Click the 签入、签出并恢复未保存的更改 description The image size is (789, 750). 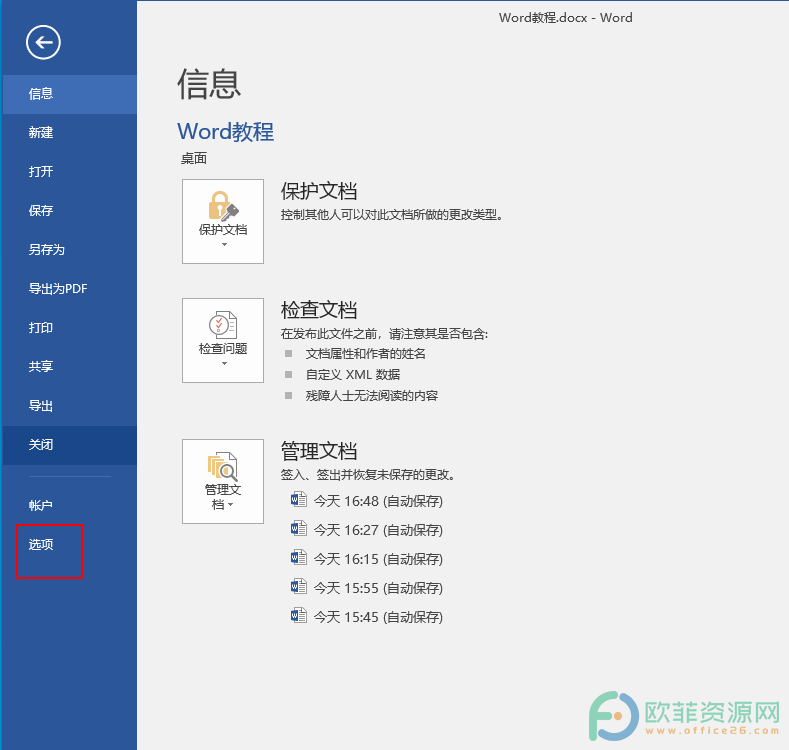[x=368, y=475]
